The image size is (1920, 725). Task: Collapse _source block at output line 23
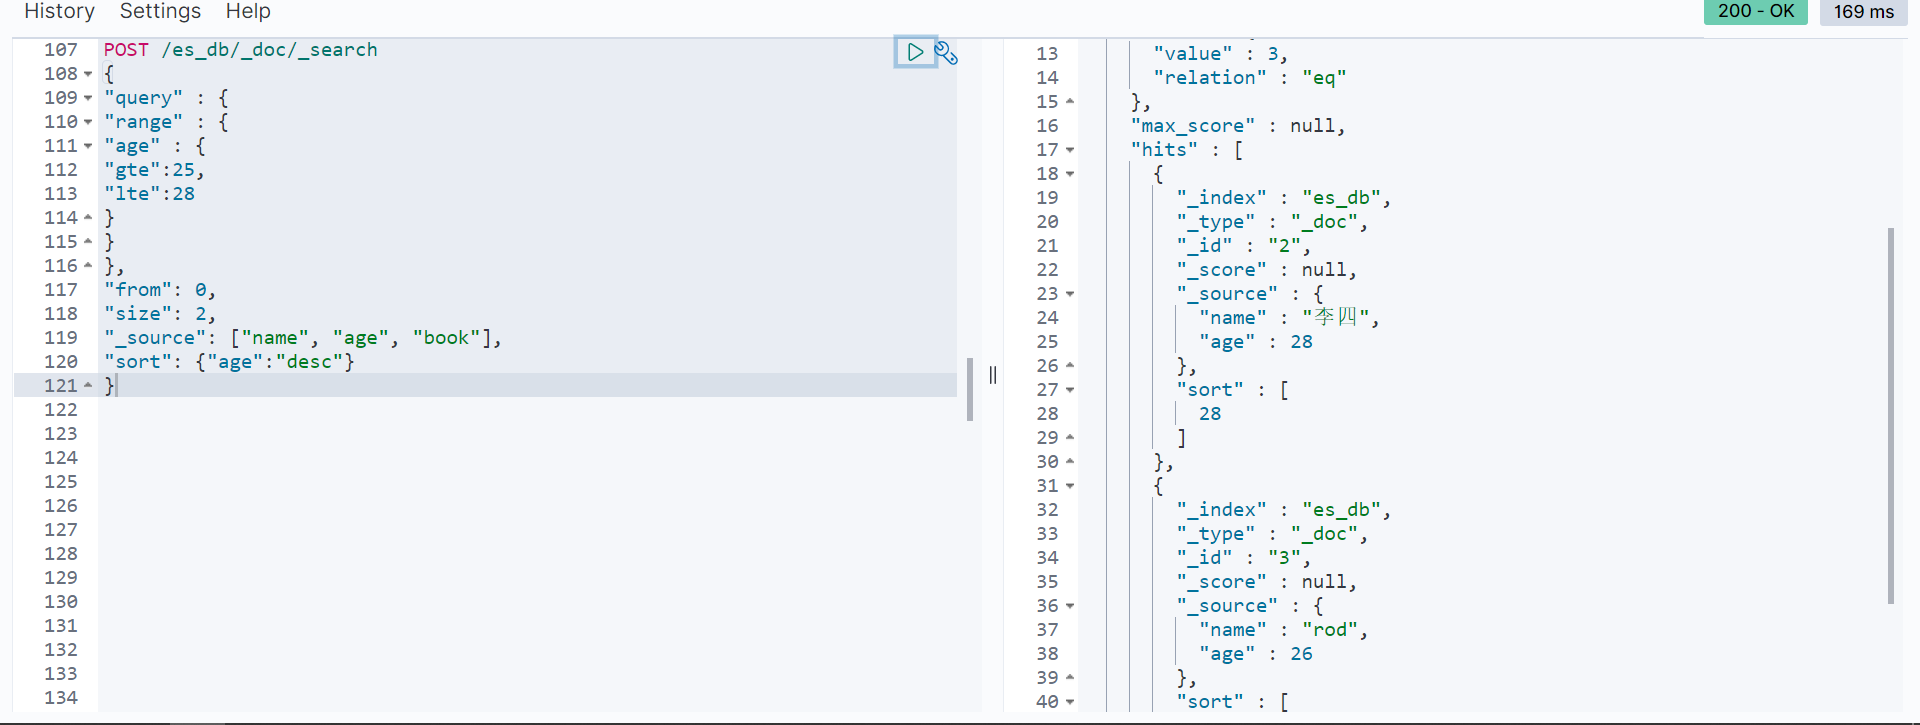(x=1070, y=294)
